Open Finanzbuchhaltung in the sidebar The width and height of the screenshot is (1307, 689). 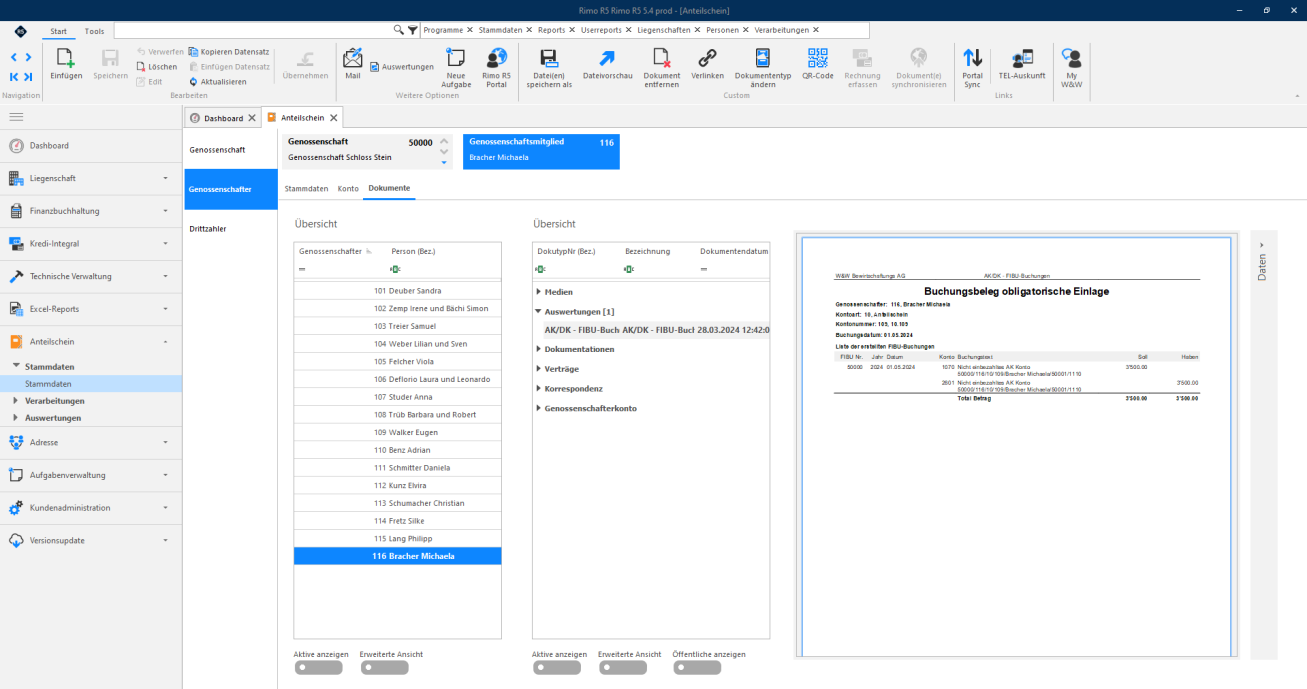click(91, 211)
